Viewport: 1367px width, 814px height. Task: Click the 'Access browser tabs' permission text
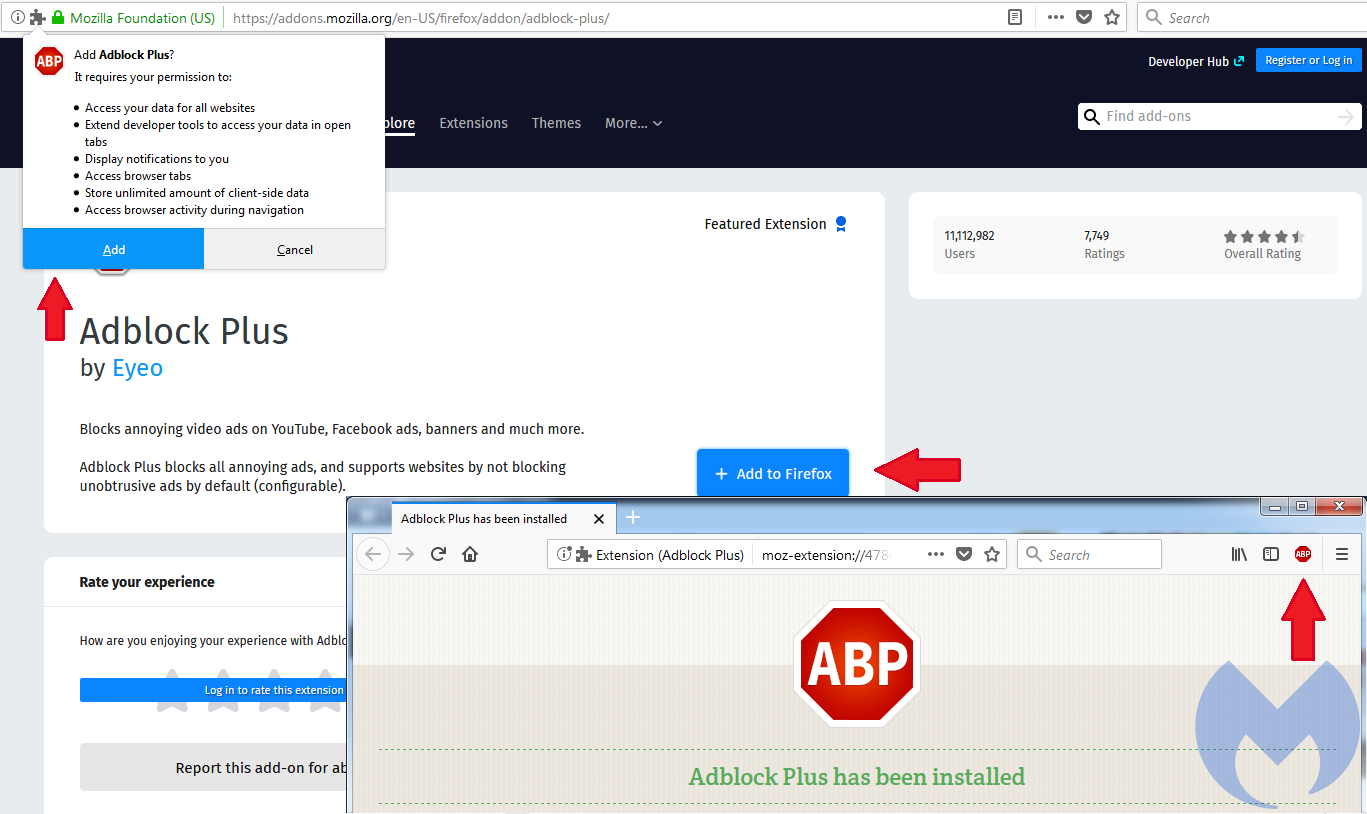[138, 176]
